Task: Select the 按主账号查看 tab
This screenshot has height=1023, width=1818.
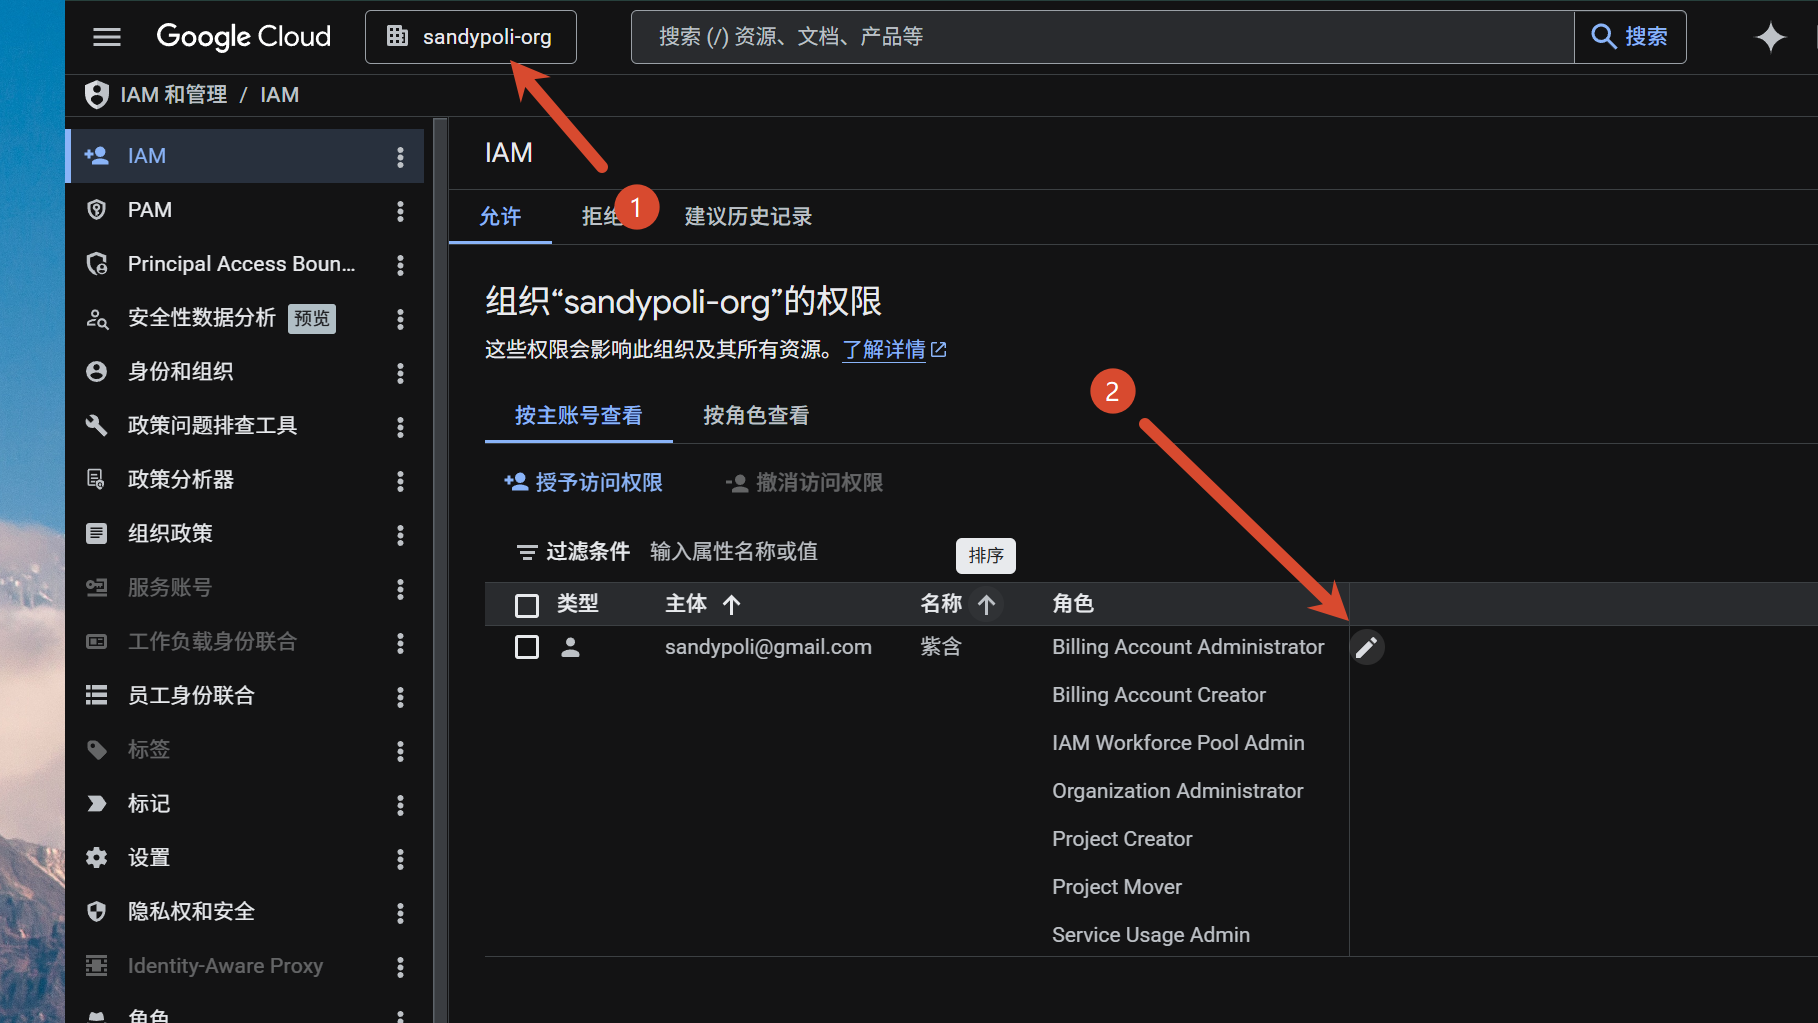Action: [579, 416]
